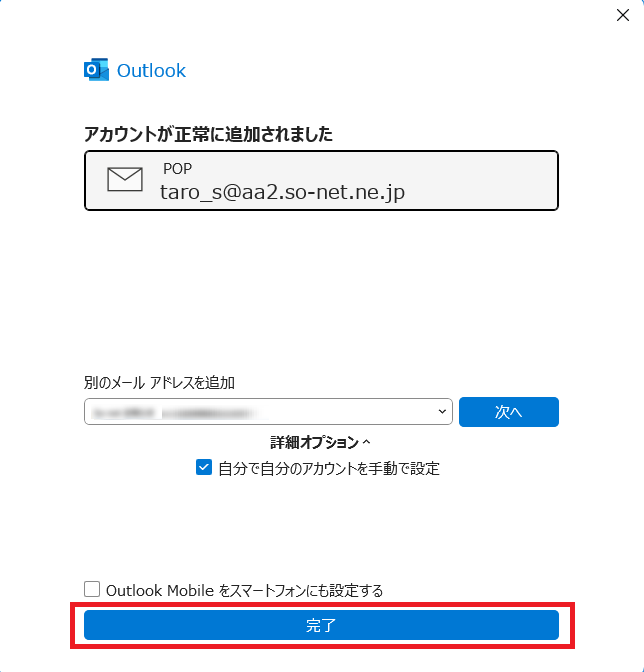Enable Outlook Mobile をスマートフォンにも設定する checkbox
This screenshot has width=644, height=672.
[92, 589]
